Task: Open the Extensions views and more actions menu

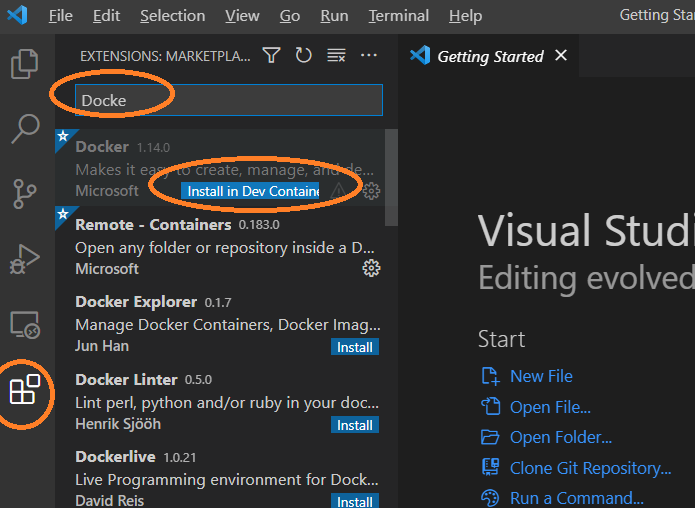Action: tap(369, 55)
